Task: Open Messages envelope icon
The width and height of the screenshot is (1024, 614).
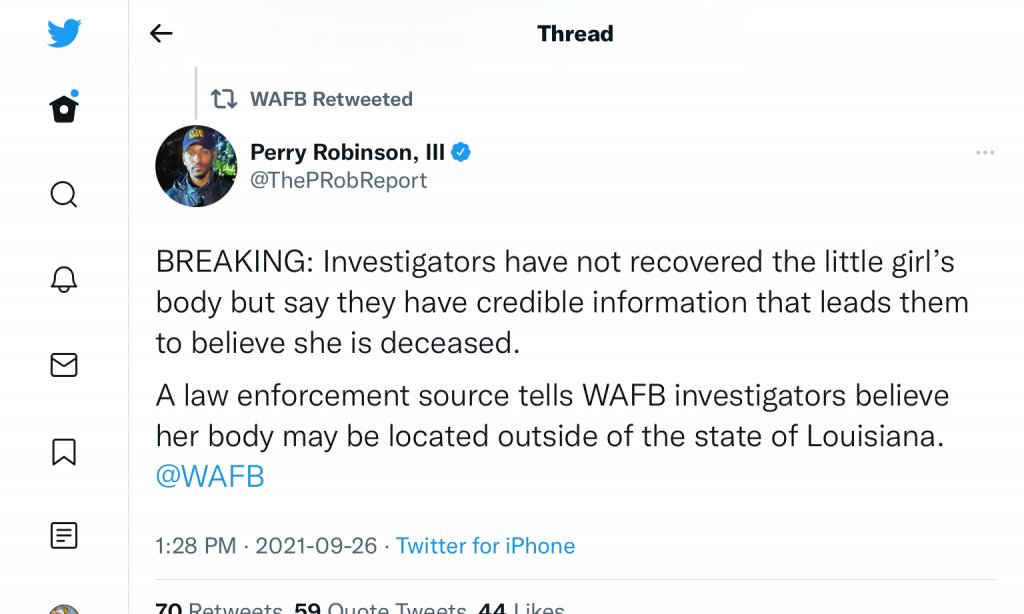Action: (64, 366)
